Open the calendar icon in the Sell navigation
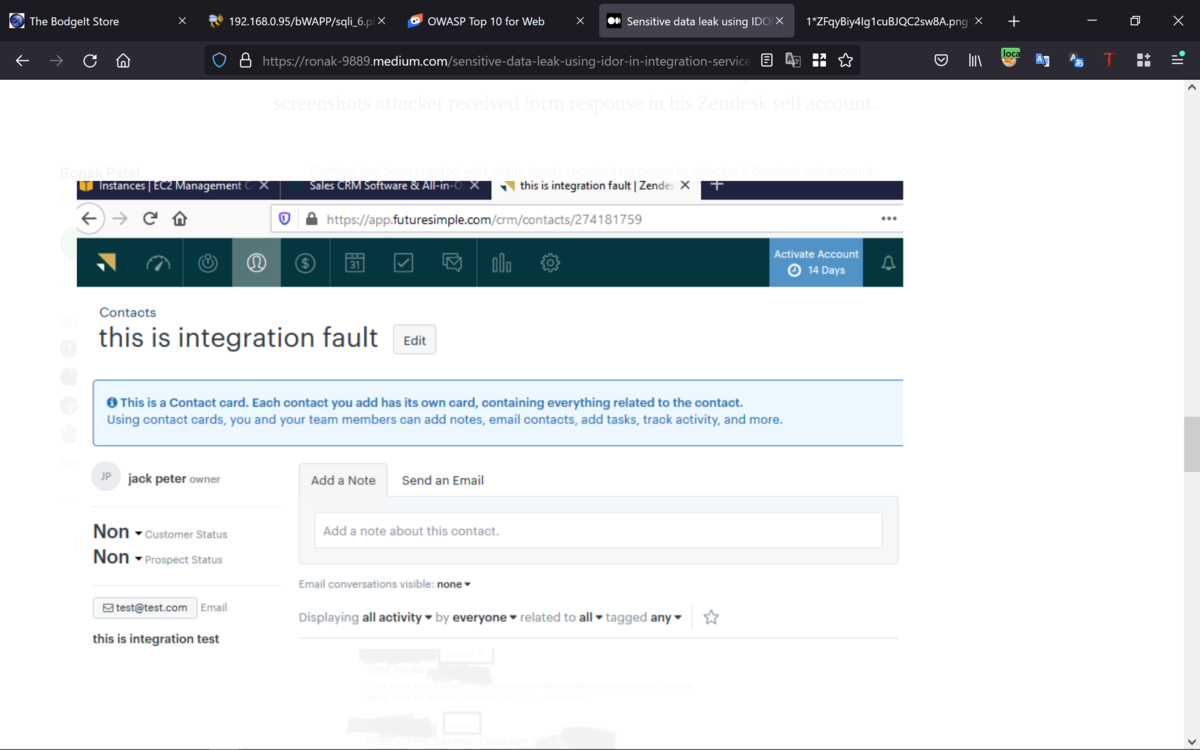This screenshot has width=1200, height=750. [x=355, y=263]
